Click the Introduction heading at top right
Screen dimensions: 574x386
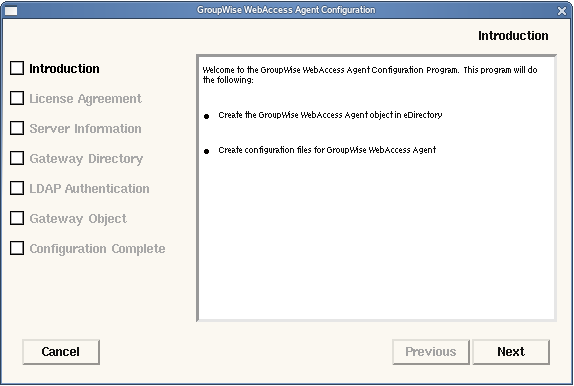[513, 36]
